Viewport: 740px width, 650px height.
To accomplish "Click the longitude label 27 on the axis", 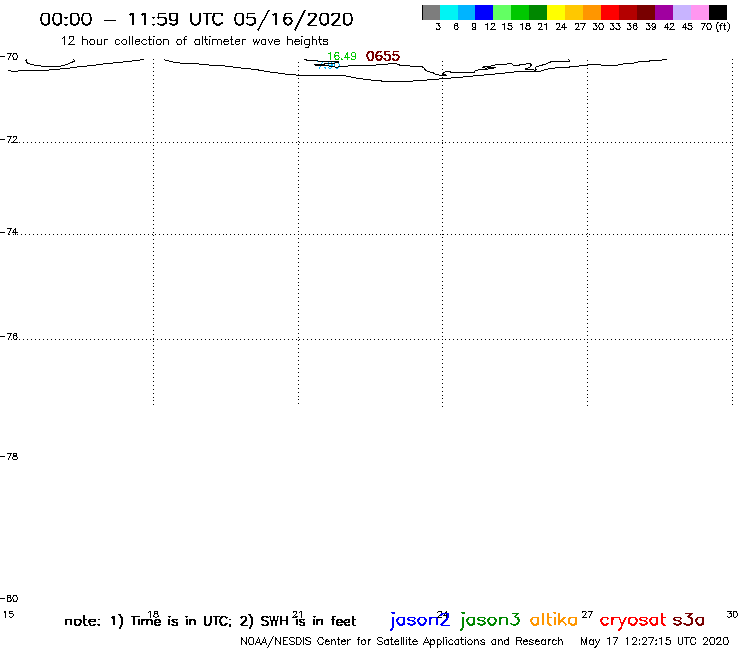I will pos(587,615).
